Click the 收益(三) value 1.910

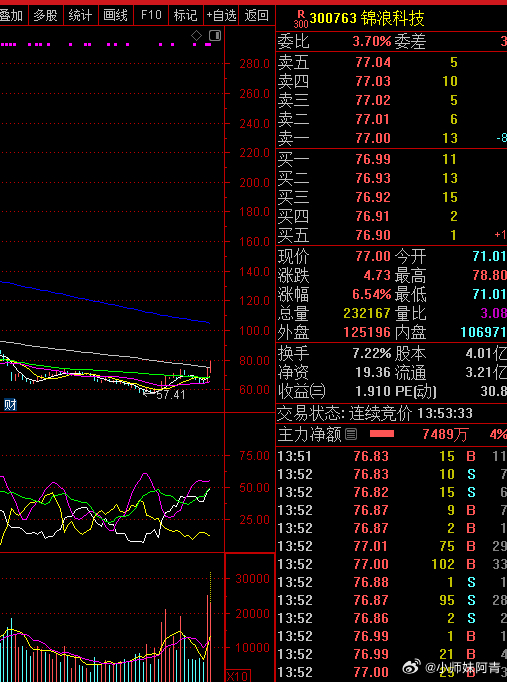(373, 391)
